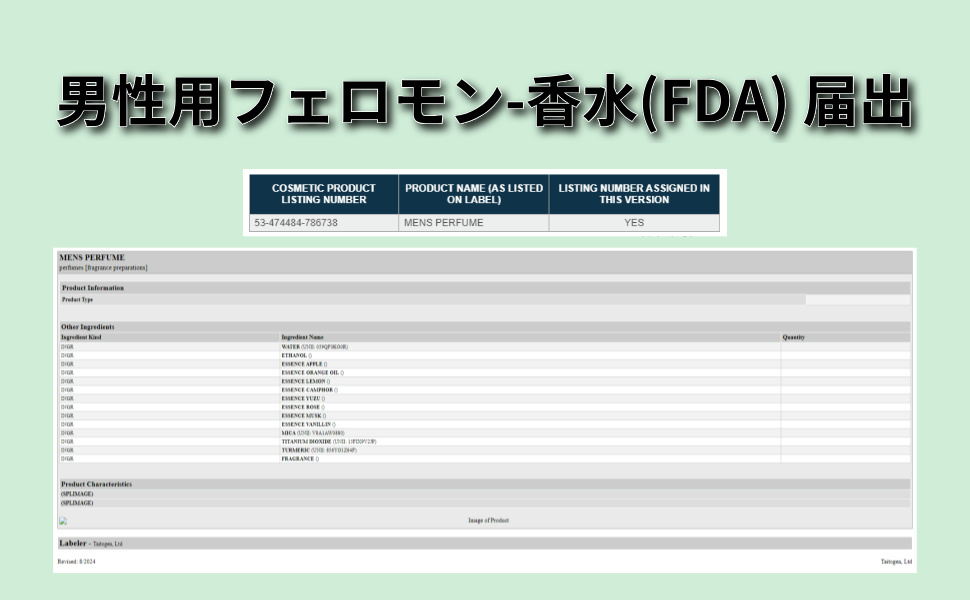
Task: Click the Labeler section heading
Action: point(74,543)
